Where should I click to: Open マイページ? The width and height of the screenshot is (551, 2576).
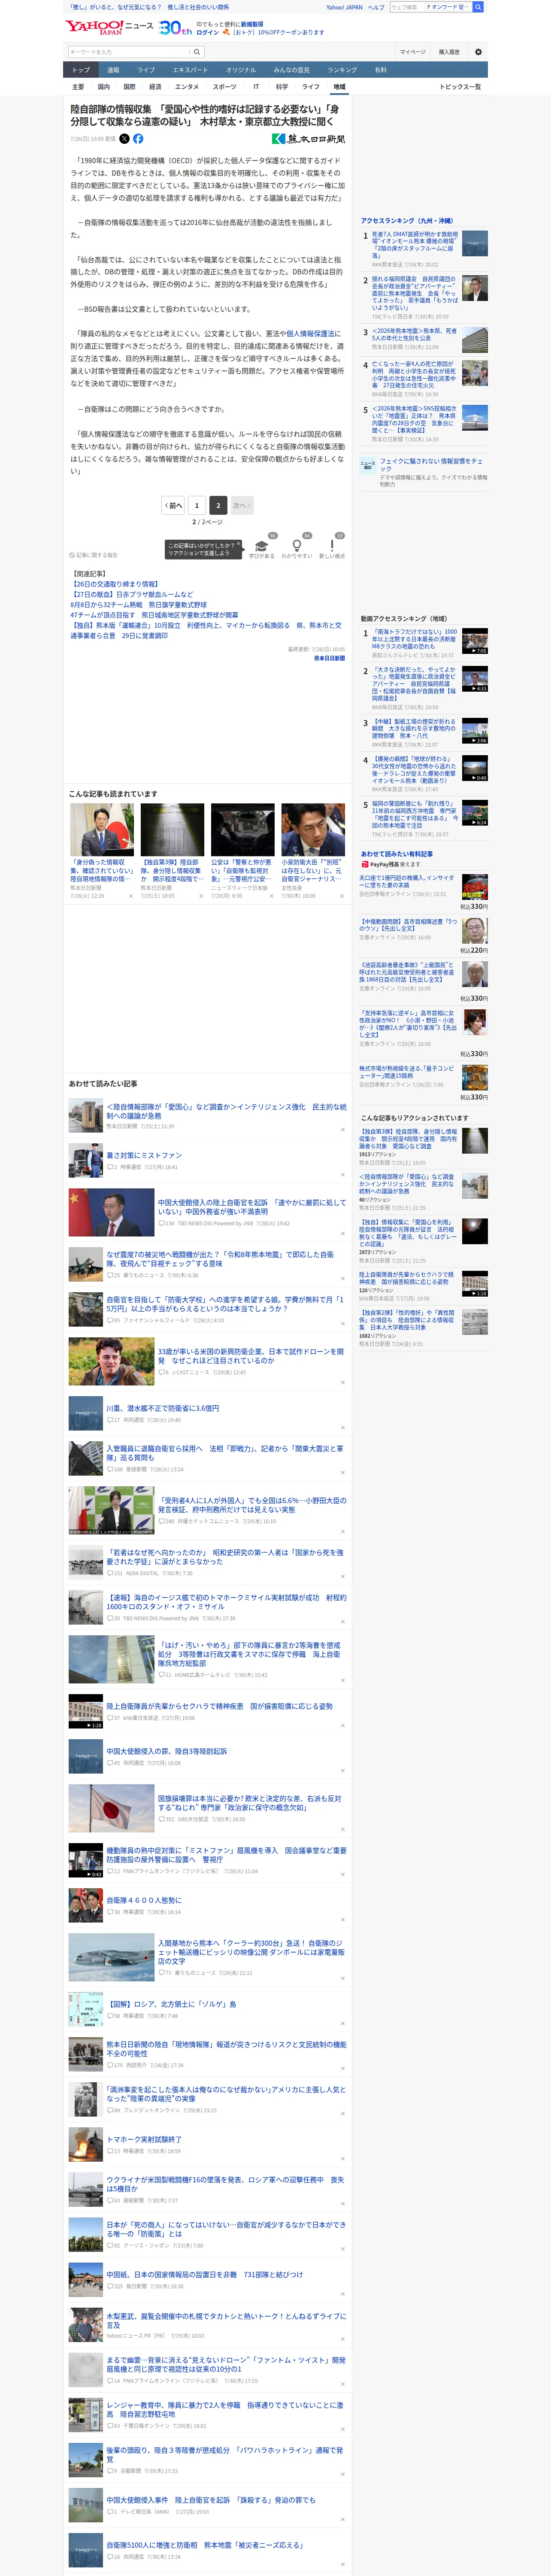412,52
